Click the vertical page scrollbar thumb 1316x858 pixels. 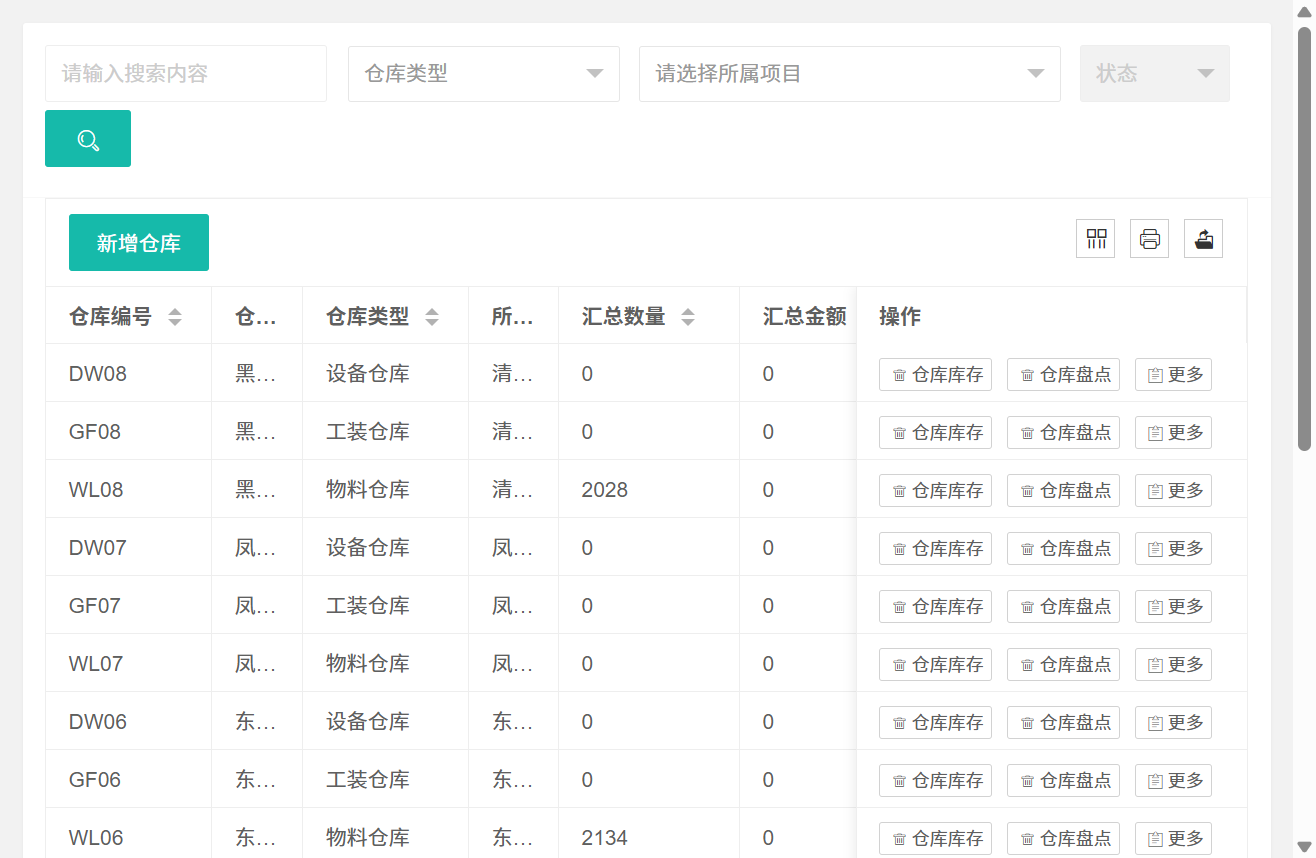coord(1304,238)
